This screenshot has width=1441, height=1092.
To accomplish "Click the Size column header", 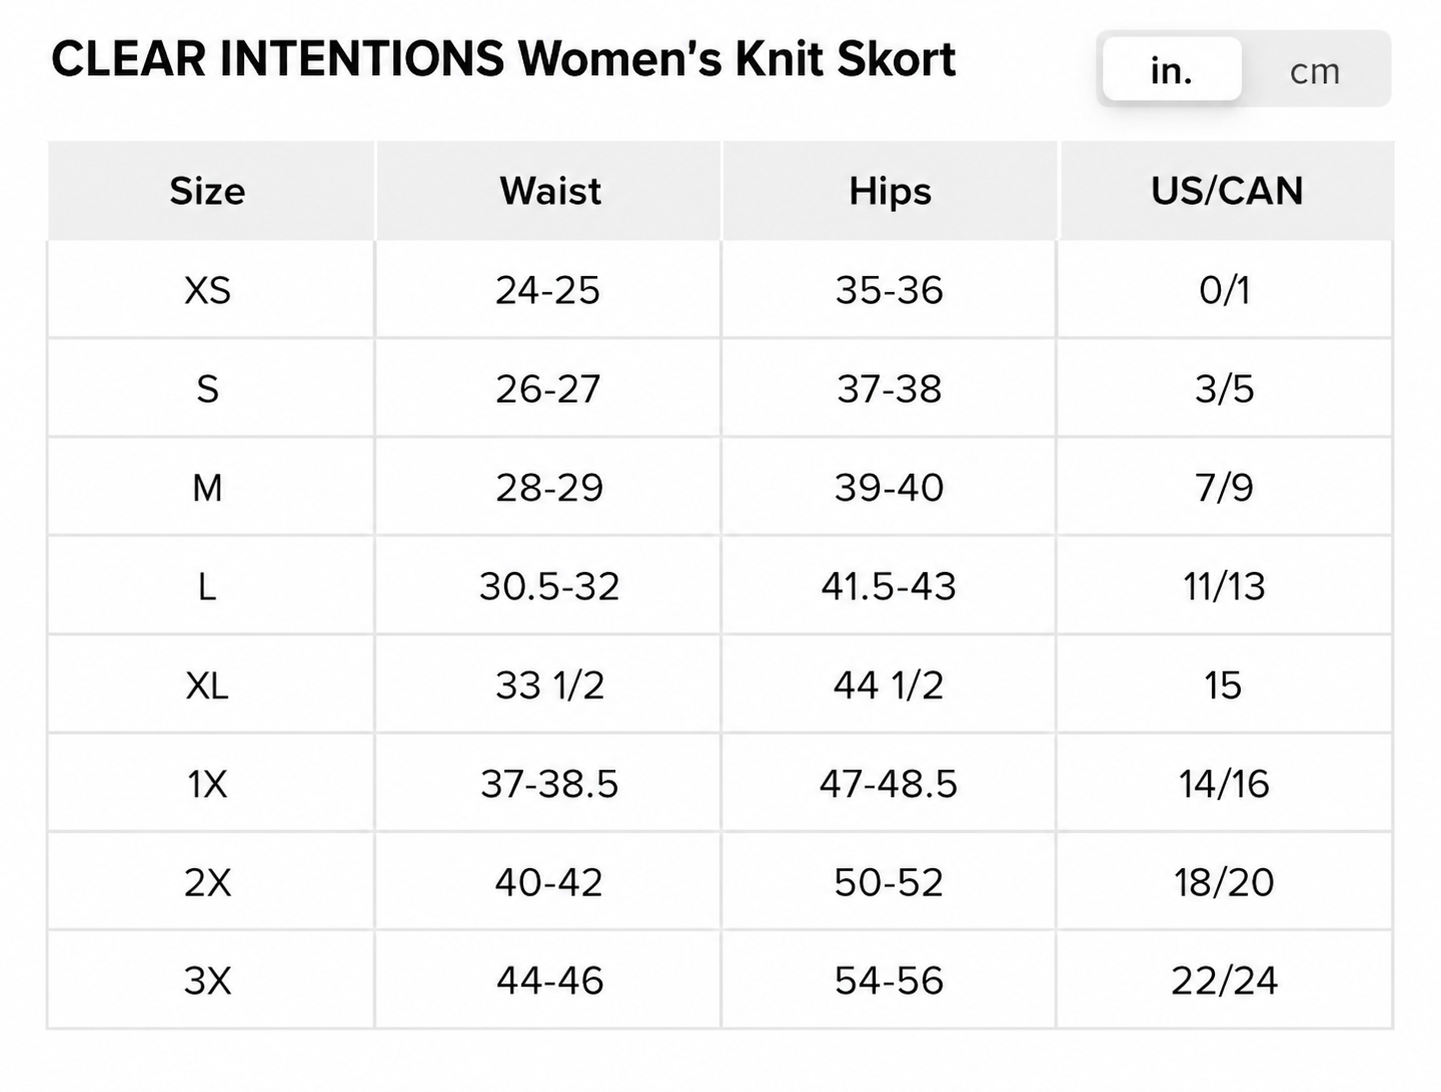I will click(x=207, y=190).
